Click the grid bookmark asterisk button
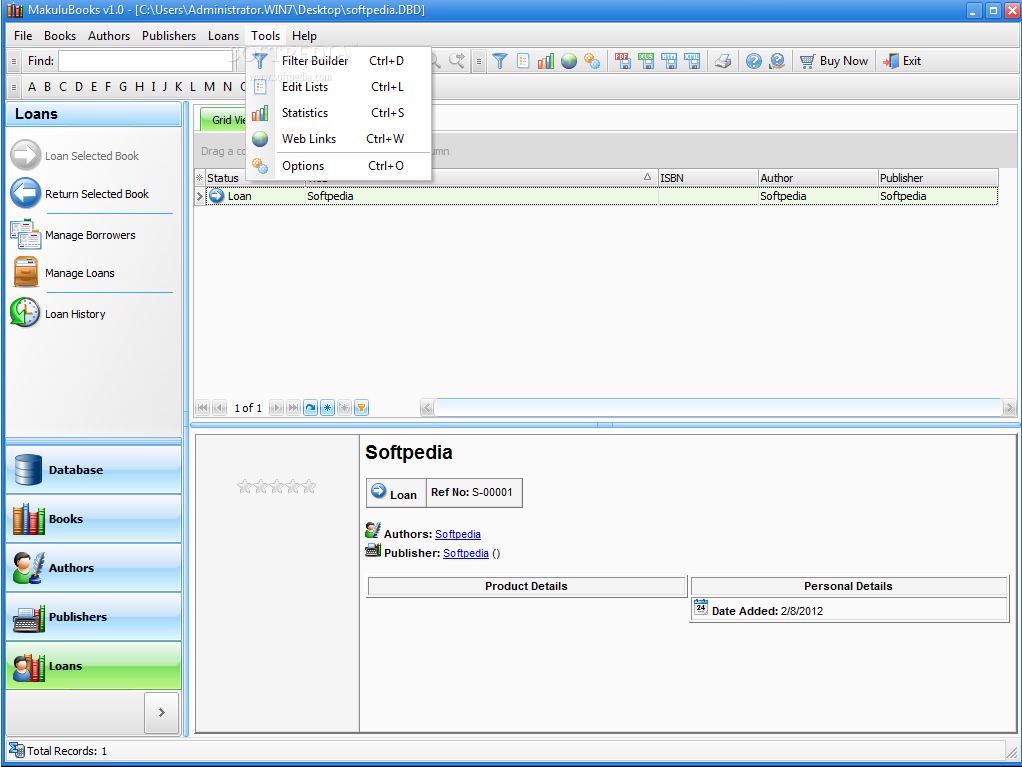This screenshot has width=1022, height=767. pos(327,408)
